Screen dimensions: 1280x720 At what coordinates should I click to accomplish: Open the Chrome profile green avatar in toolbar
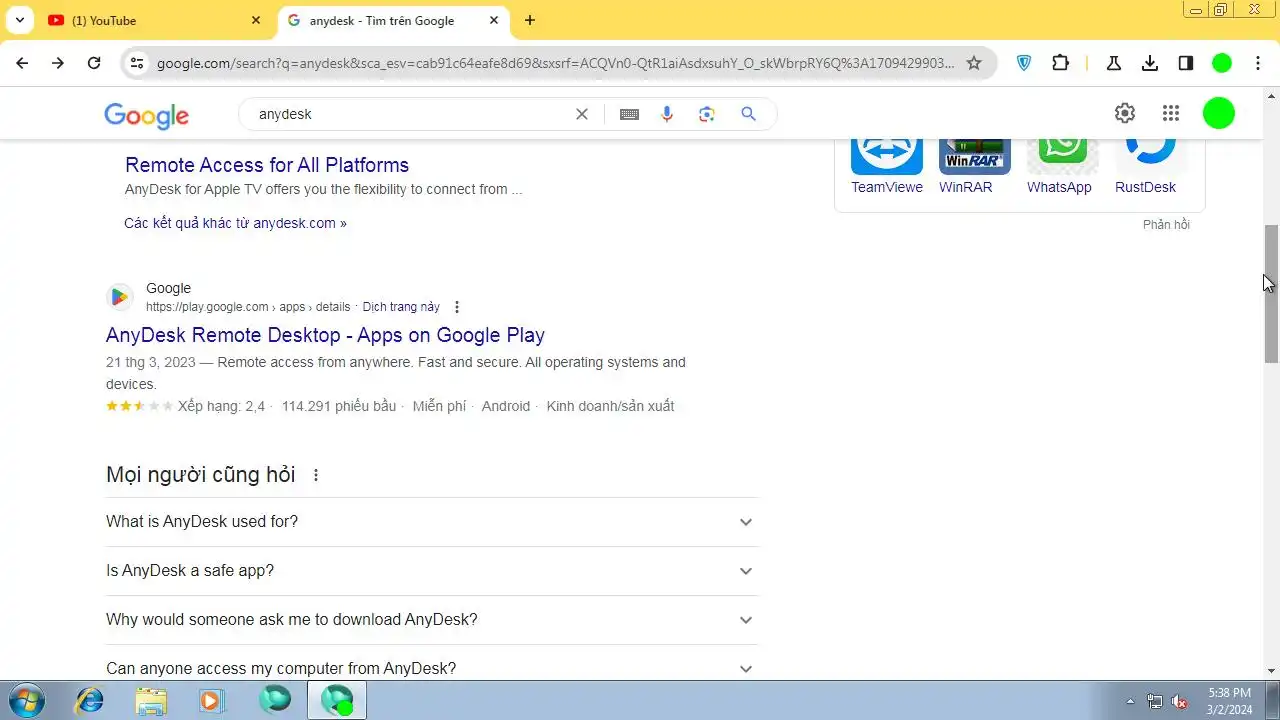[1222, 63]
